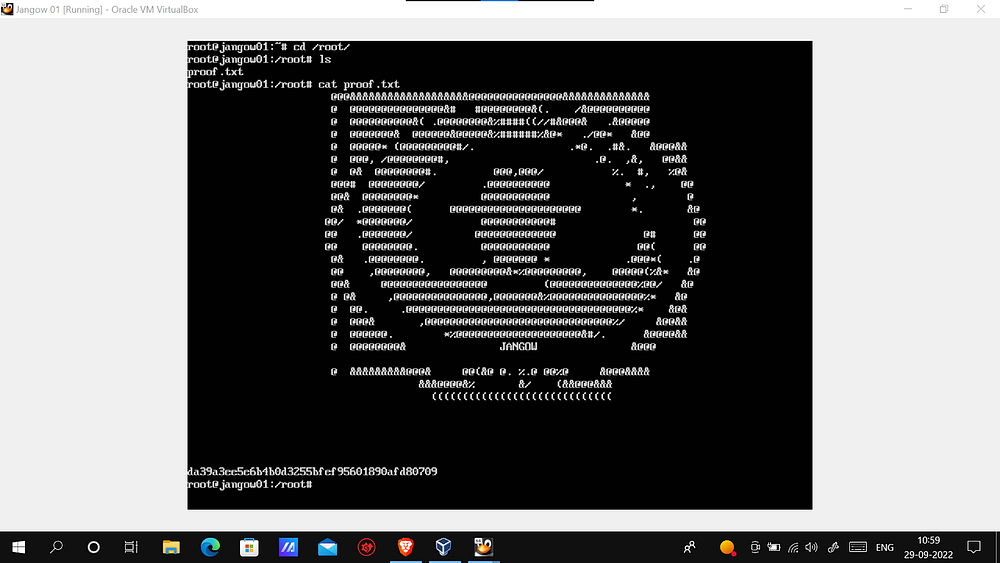This screenshot has width=1000, height=563.
Task: Open the Wi-Fi network tray icon
Action: 794,547
